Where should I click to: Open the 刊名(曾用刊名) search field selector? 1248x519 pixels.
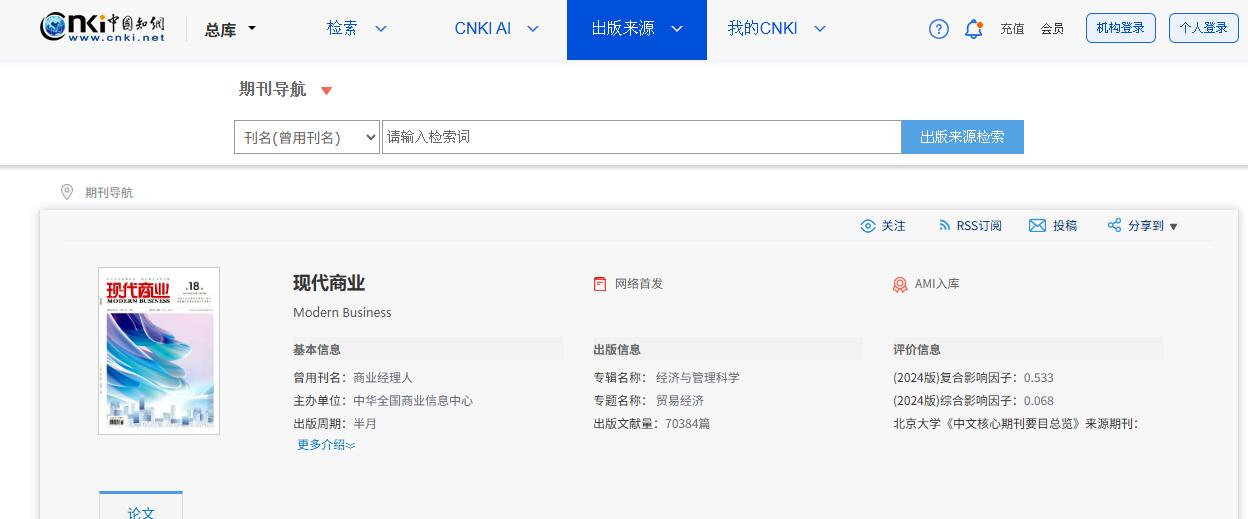tap(307, 137)
